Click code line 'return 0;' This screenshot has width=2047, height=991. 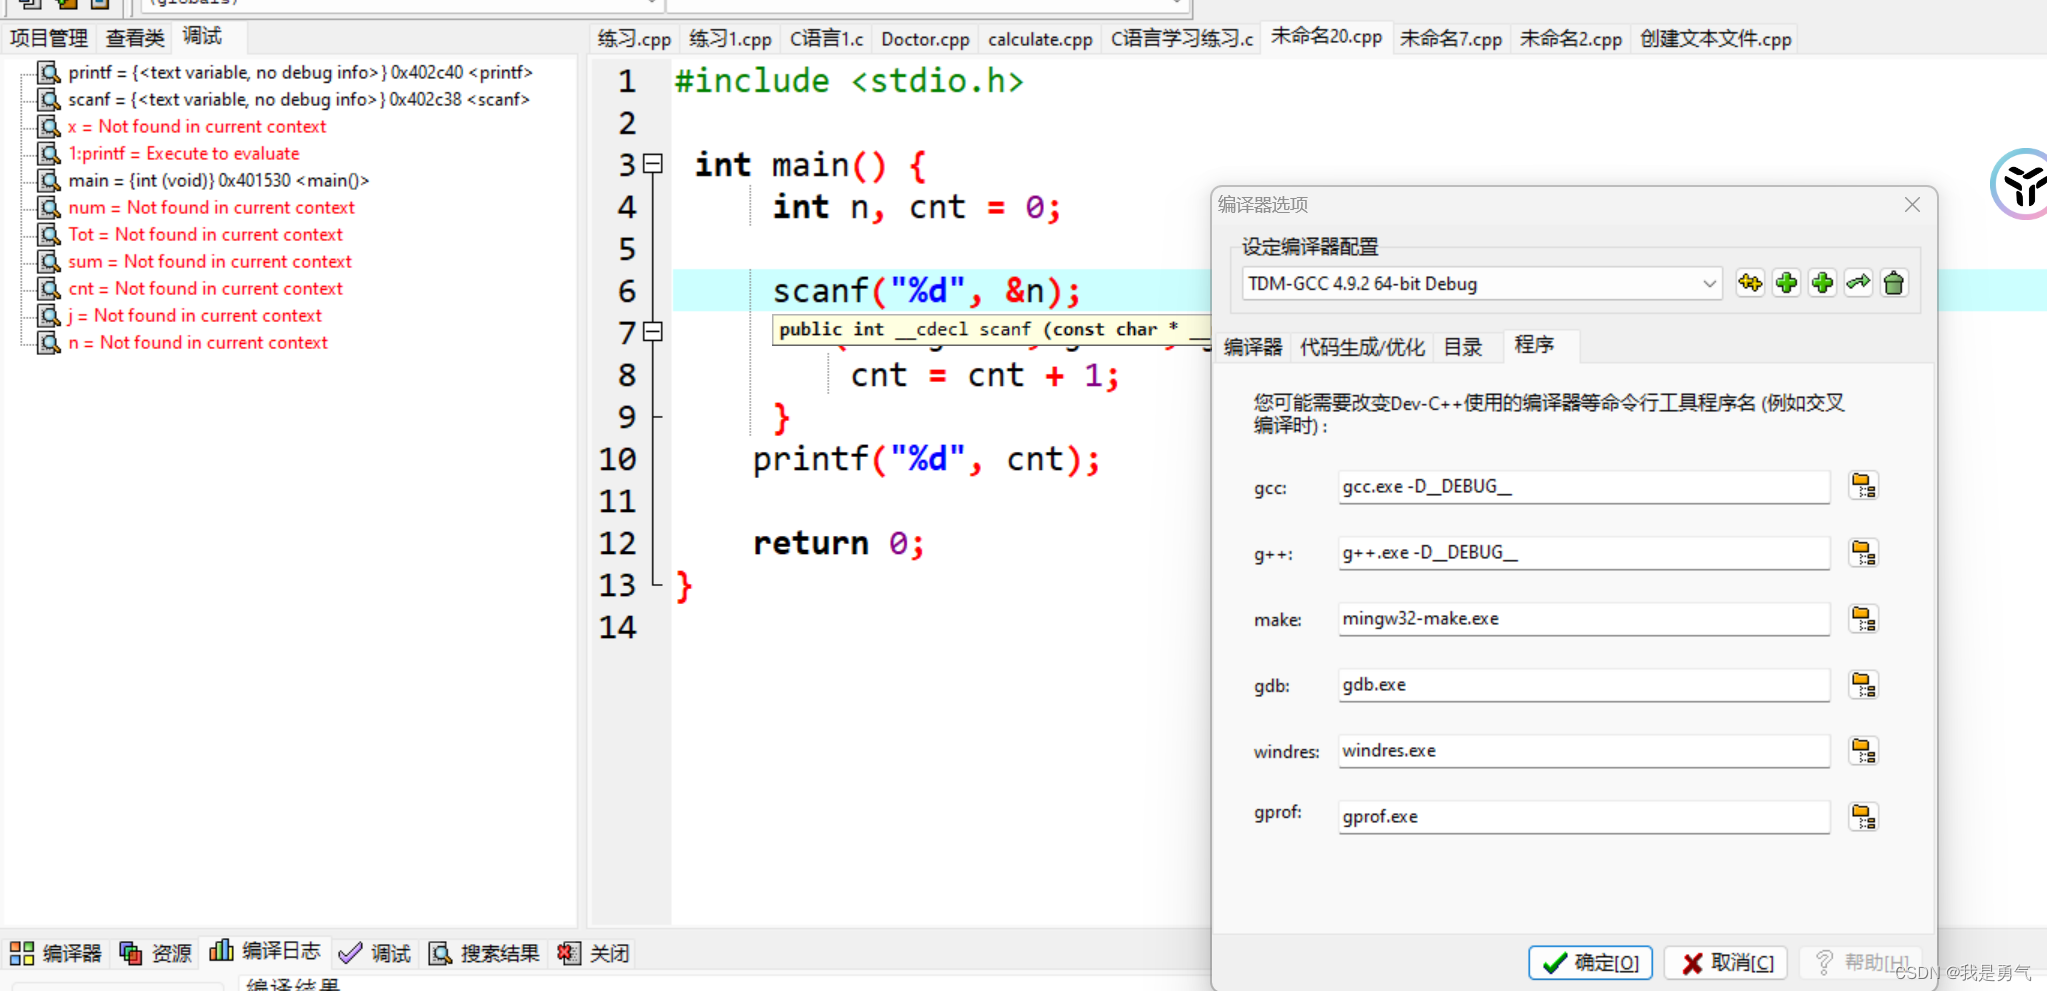(839, 543)
